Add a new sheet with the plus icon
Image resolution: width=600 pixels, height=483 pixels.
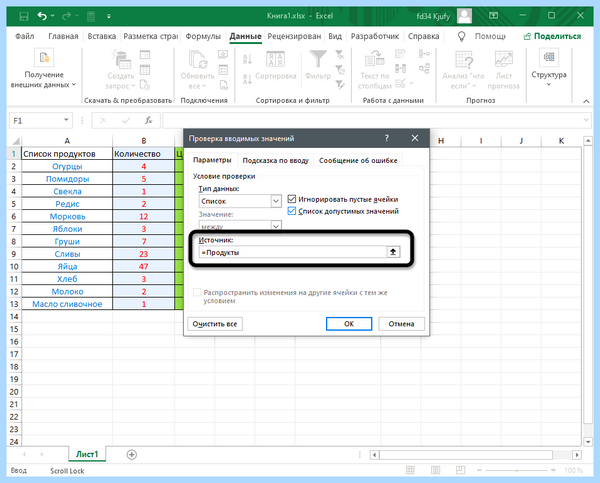click(132, 454)
